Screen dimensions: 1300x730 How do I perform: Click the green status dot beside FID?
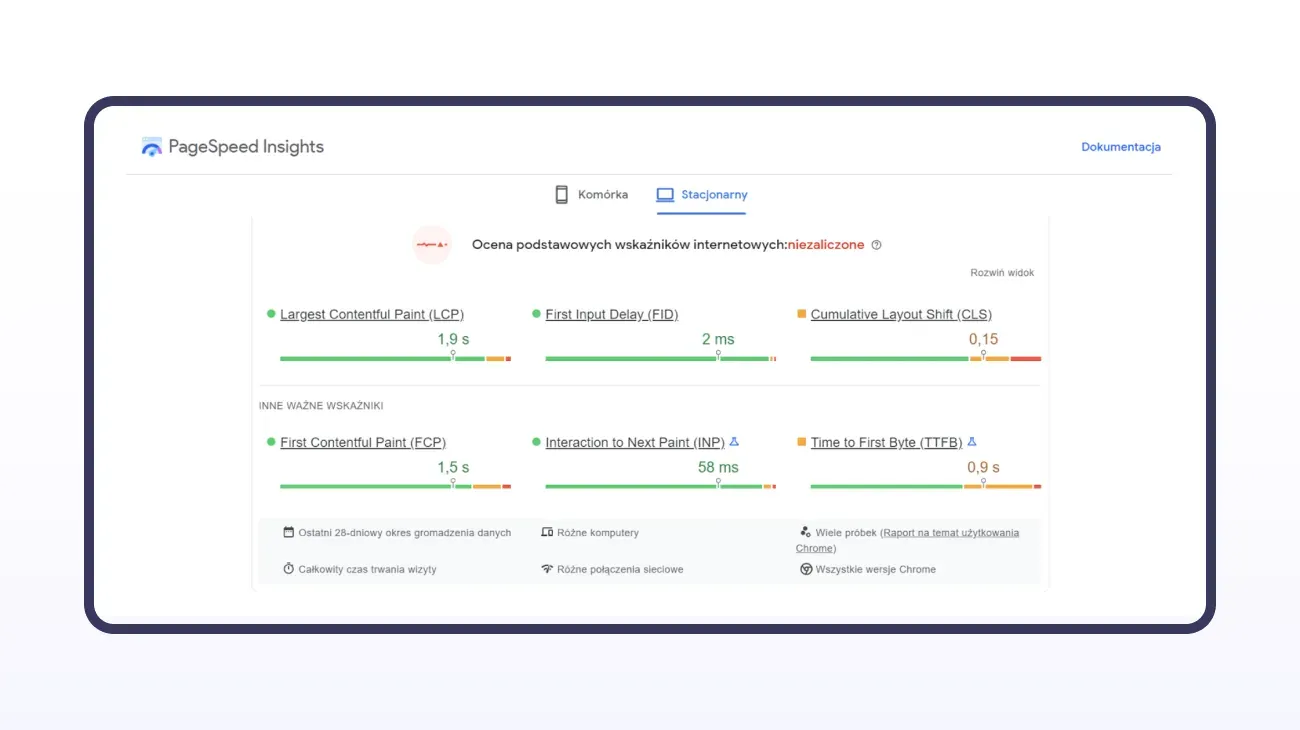(x=536, y=314)
